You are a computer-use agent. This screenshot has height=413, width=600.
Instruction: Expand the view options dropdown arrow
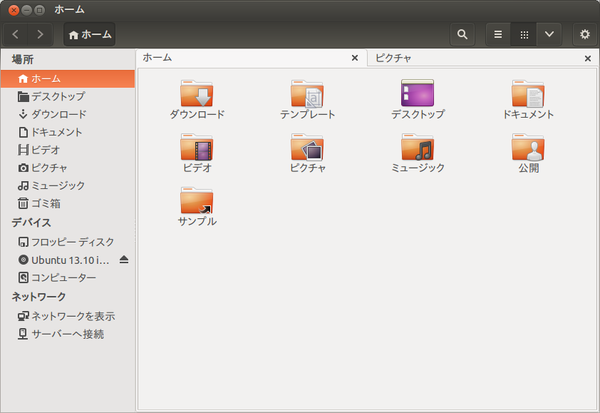click(549, 34)
